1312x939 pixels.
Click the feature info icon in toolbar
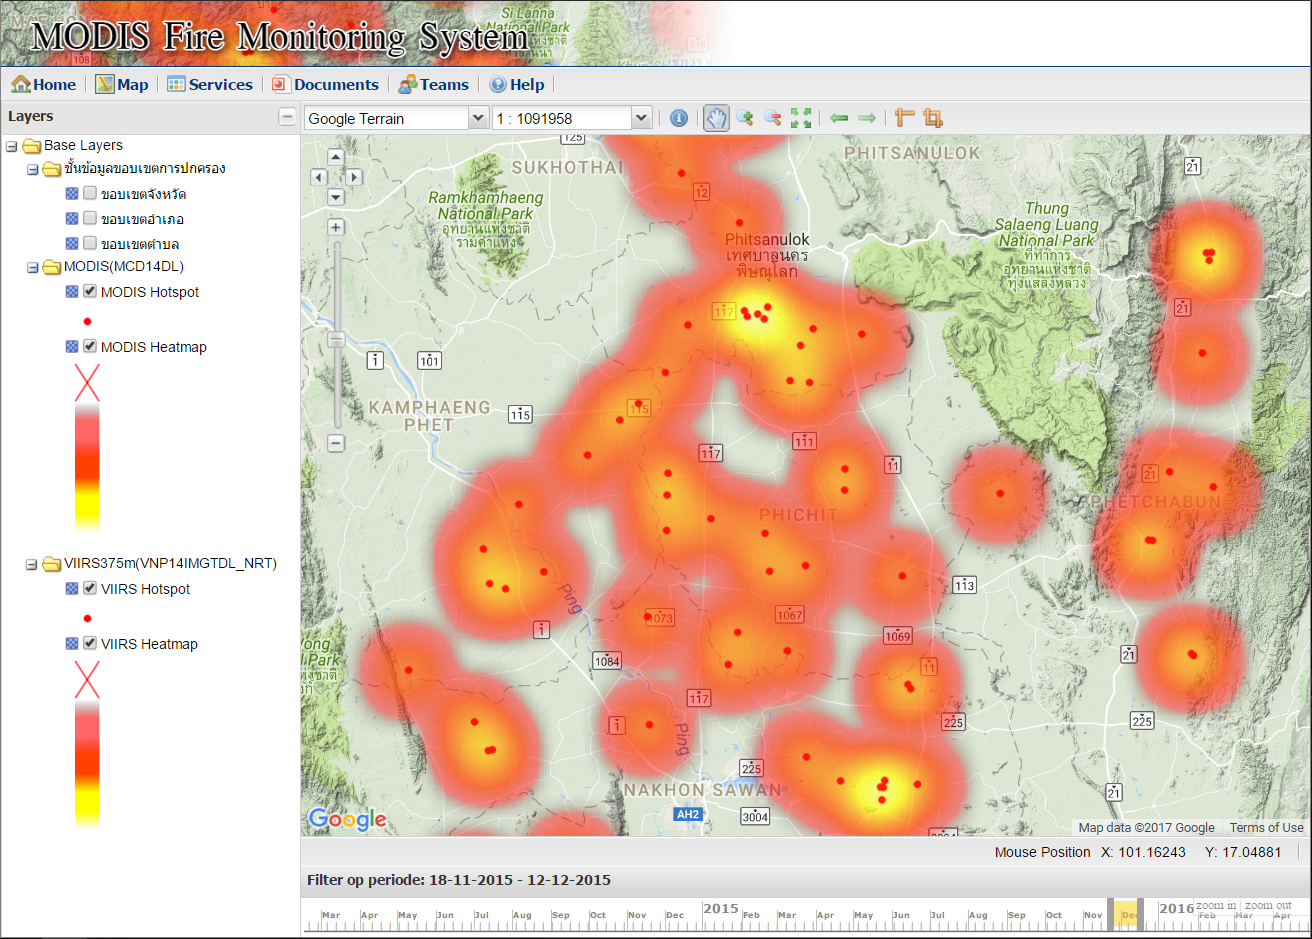pos(679,118)
